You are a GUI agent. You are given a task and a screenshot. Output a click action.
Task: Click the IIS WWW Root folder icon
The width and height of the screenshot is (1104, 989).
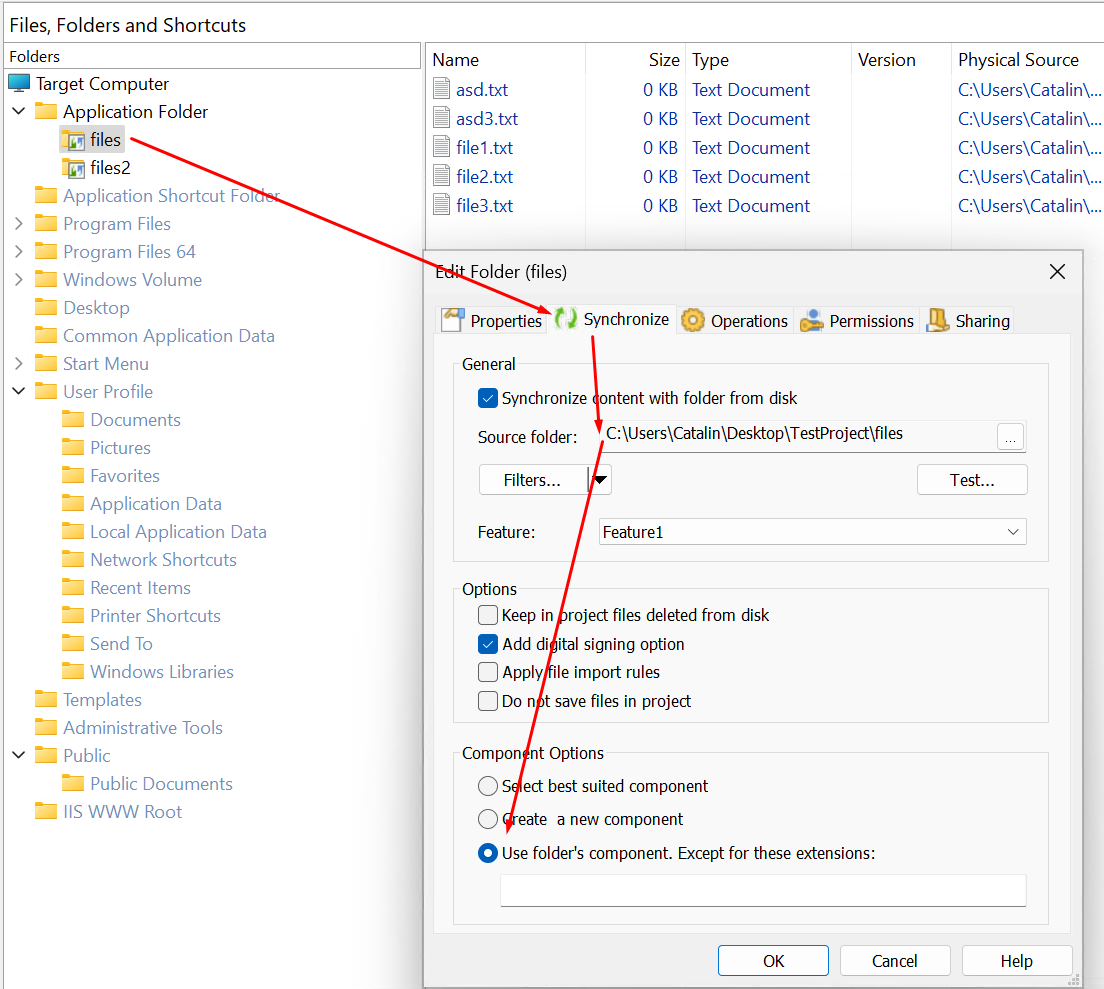[x=46, y=812]
